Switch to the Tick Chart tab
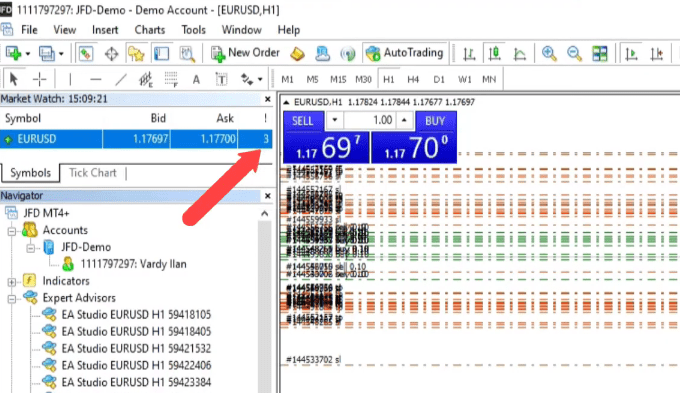The height and width of the screenshot is (393, 680). 93,173
